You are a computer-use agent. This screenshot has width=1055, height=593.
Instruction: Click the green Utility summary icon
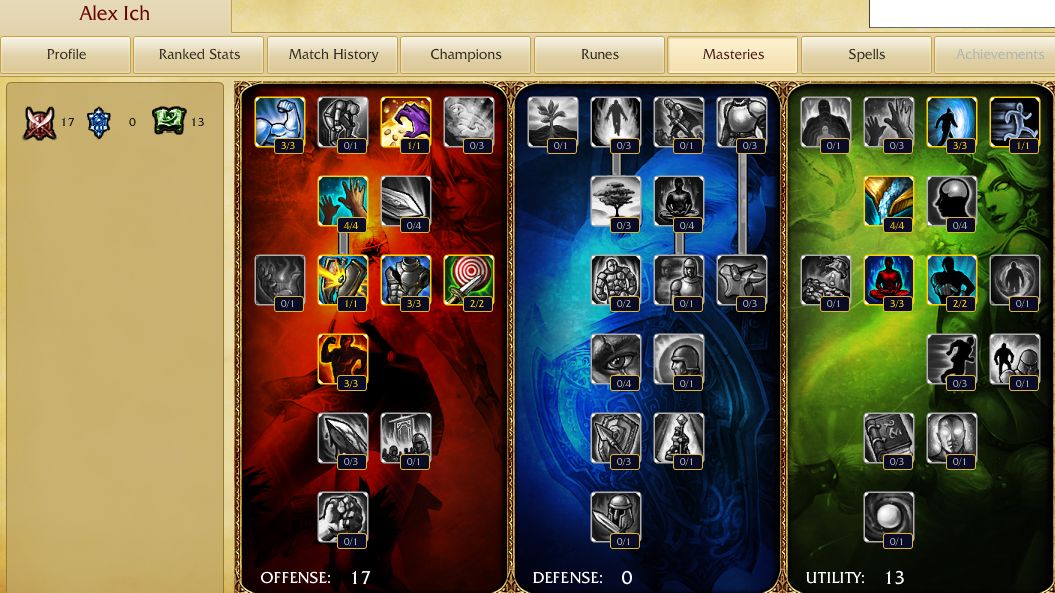[x=168, y=121]
